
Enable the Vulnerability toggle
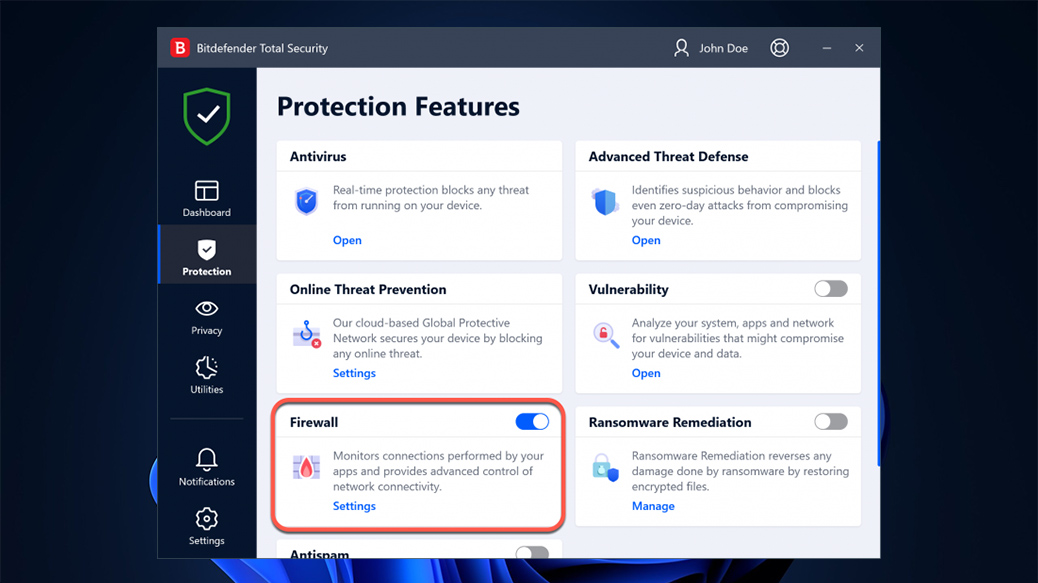click(830, 289)
